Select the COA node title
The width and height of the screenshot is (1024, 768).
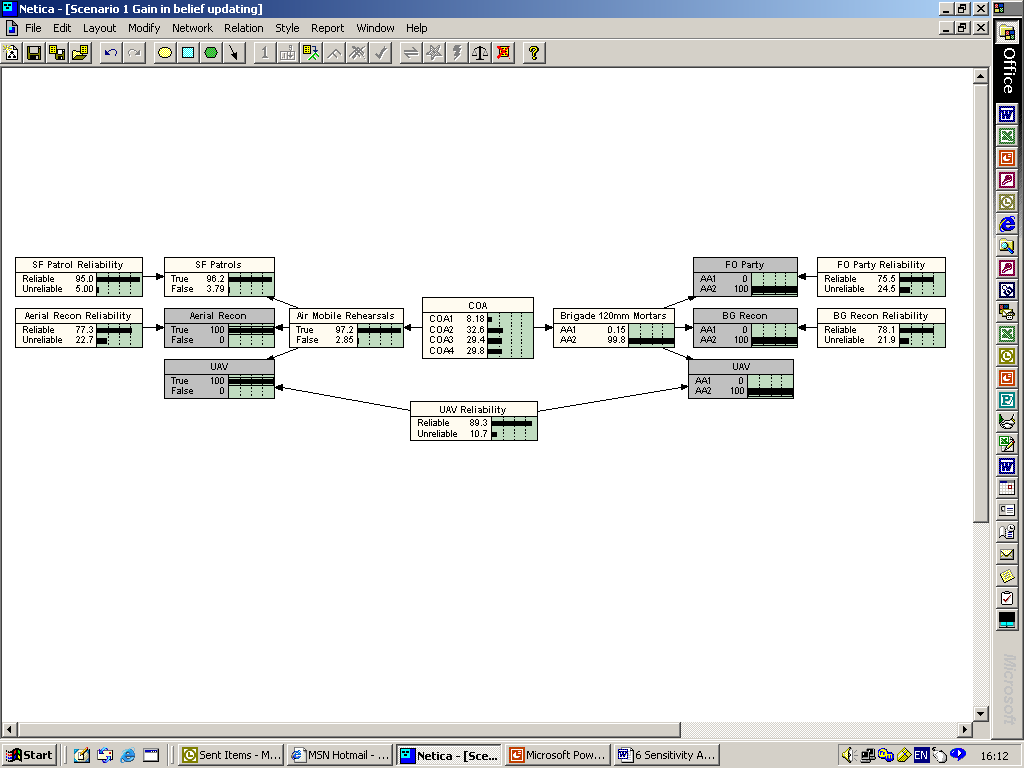477,306
